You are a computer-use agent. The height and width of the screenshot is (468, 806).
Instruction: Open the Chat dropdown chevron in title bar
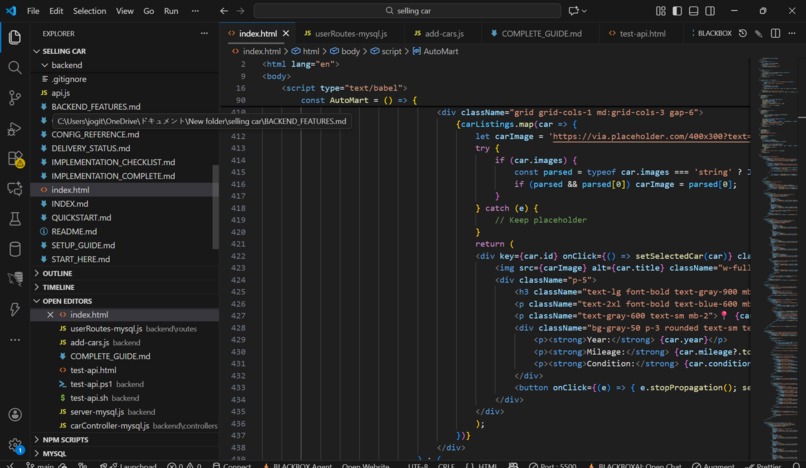click(584, 11)
